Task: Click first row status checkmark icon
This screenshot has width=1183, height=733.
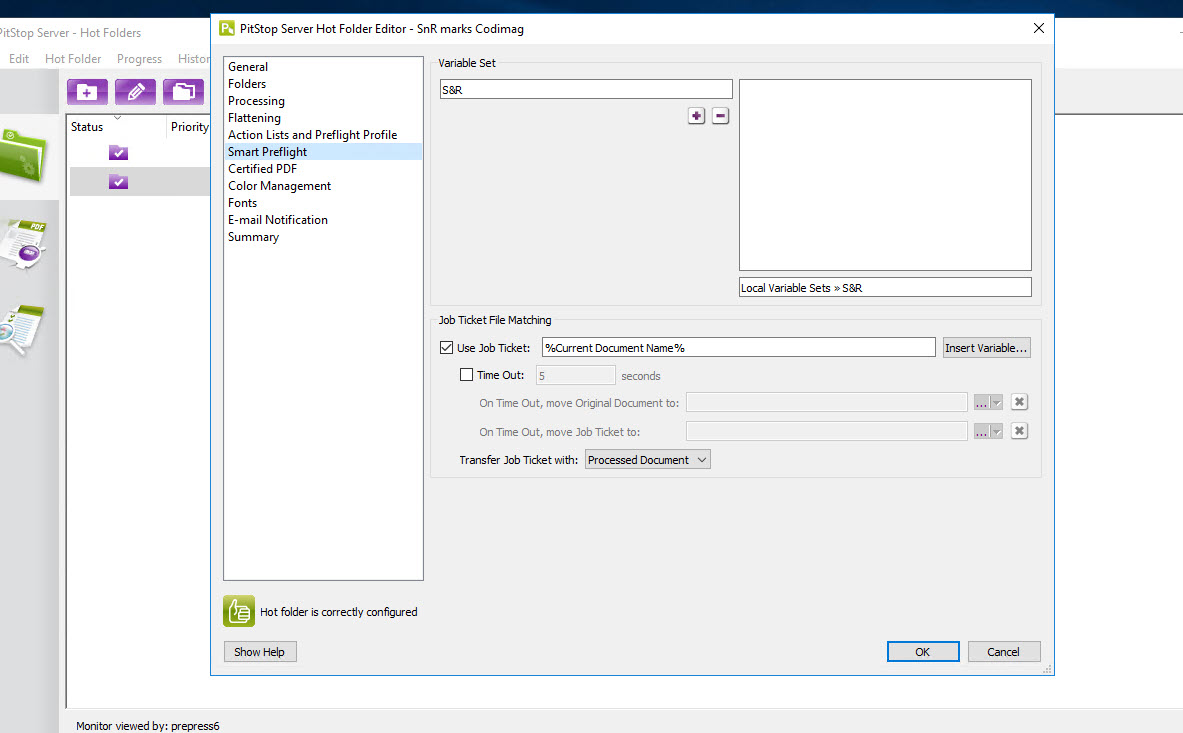Action: 118,153
